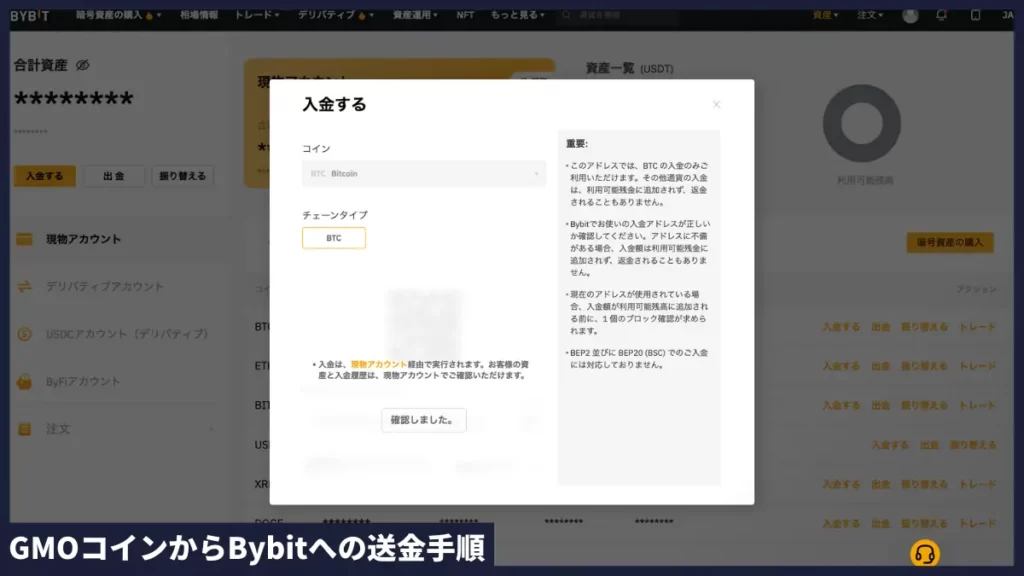Open the NFT page
This screenshot has height=576, width=1024.
[x=465, y=15]
